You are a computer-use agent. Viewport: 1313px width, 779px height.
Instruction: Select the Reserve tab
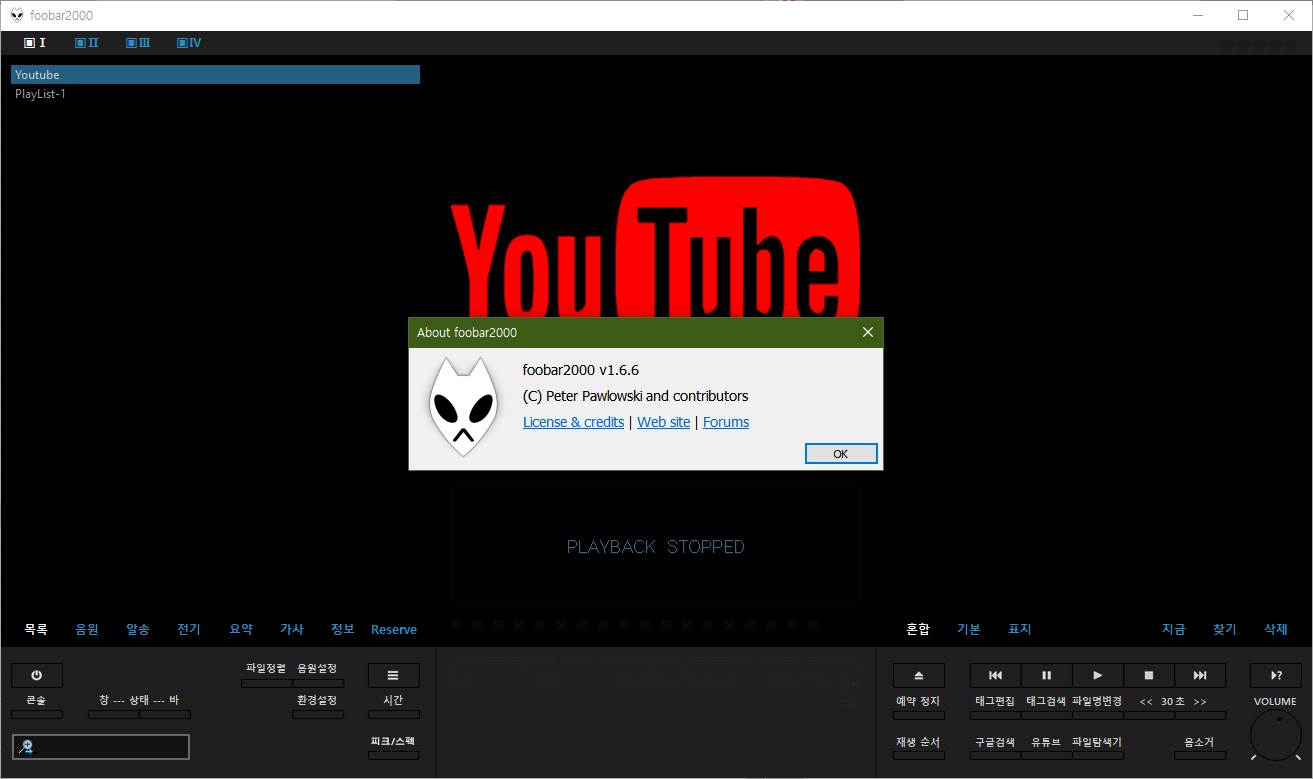tap(394, 629)
